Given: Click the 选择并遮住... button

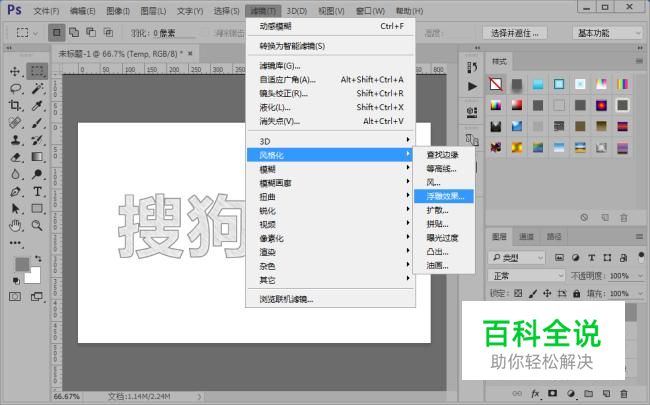Looking at the screenshot, I should coord(514,33).
